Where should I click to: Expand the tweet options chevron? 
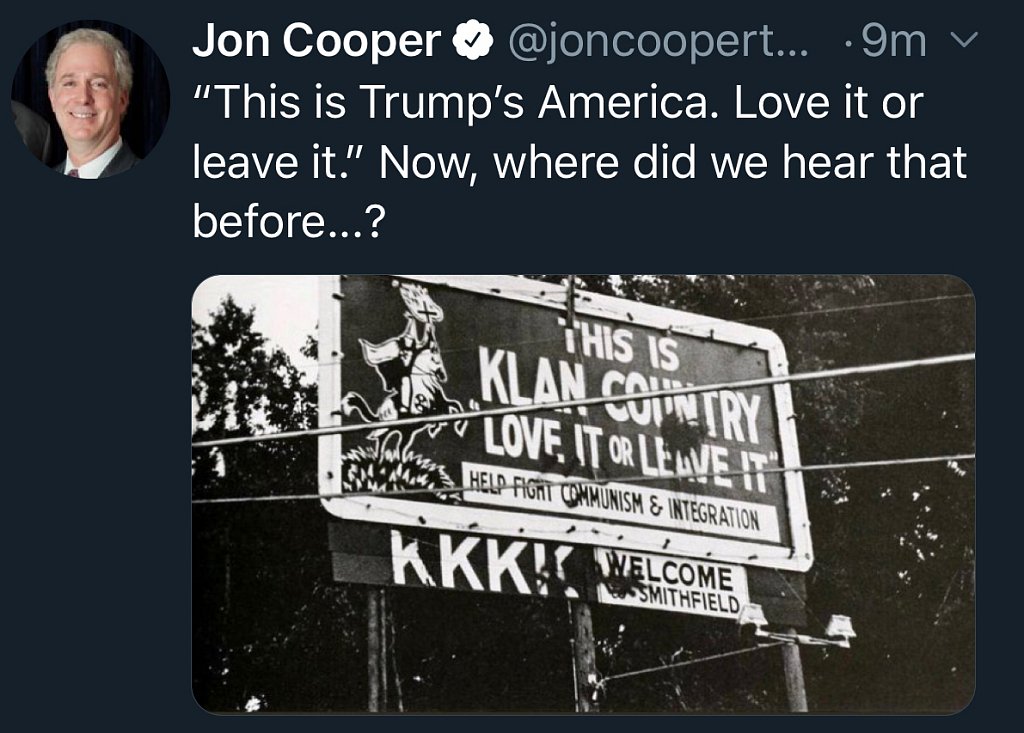[966, 41]
